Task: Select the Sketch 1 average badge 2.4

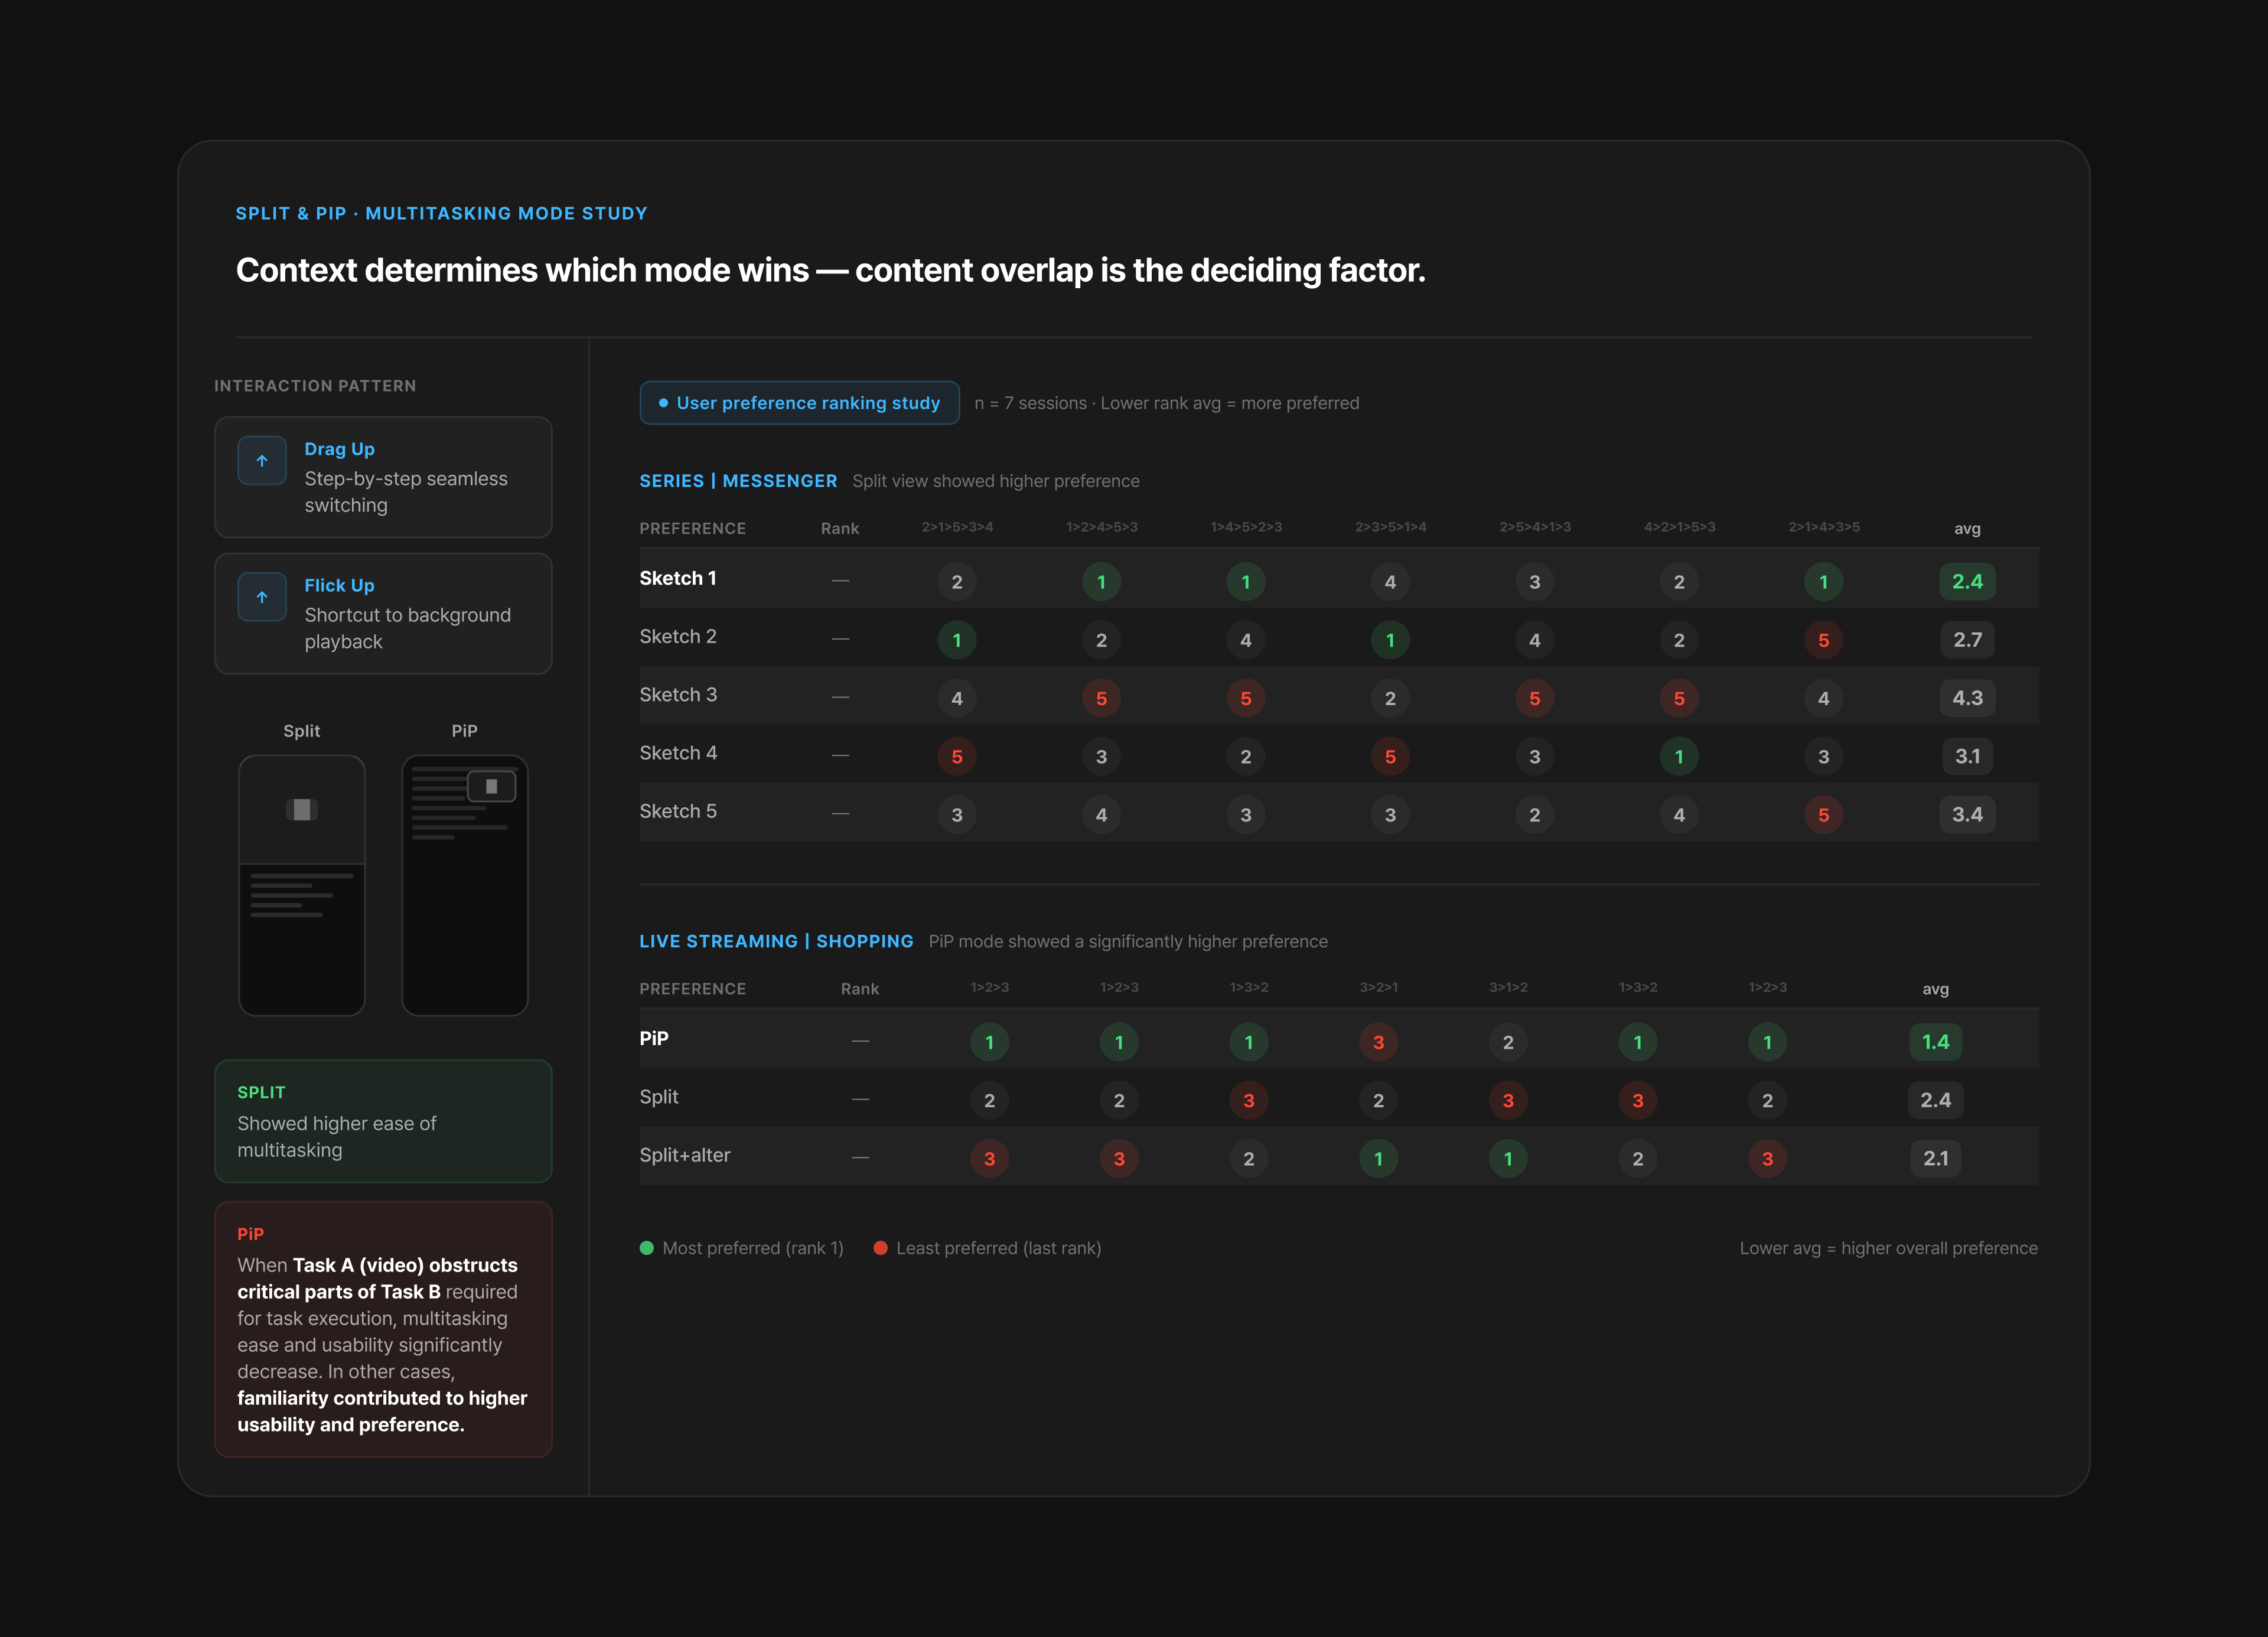Action: click(x=1967, y=581)
